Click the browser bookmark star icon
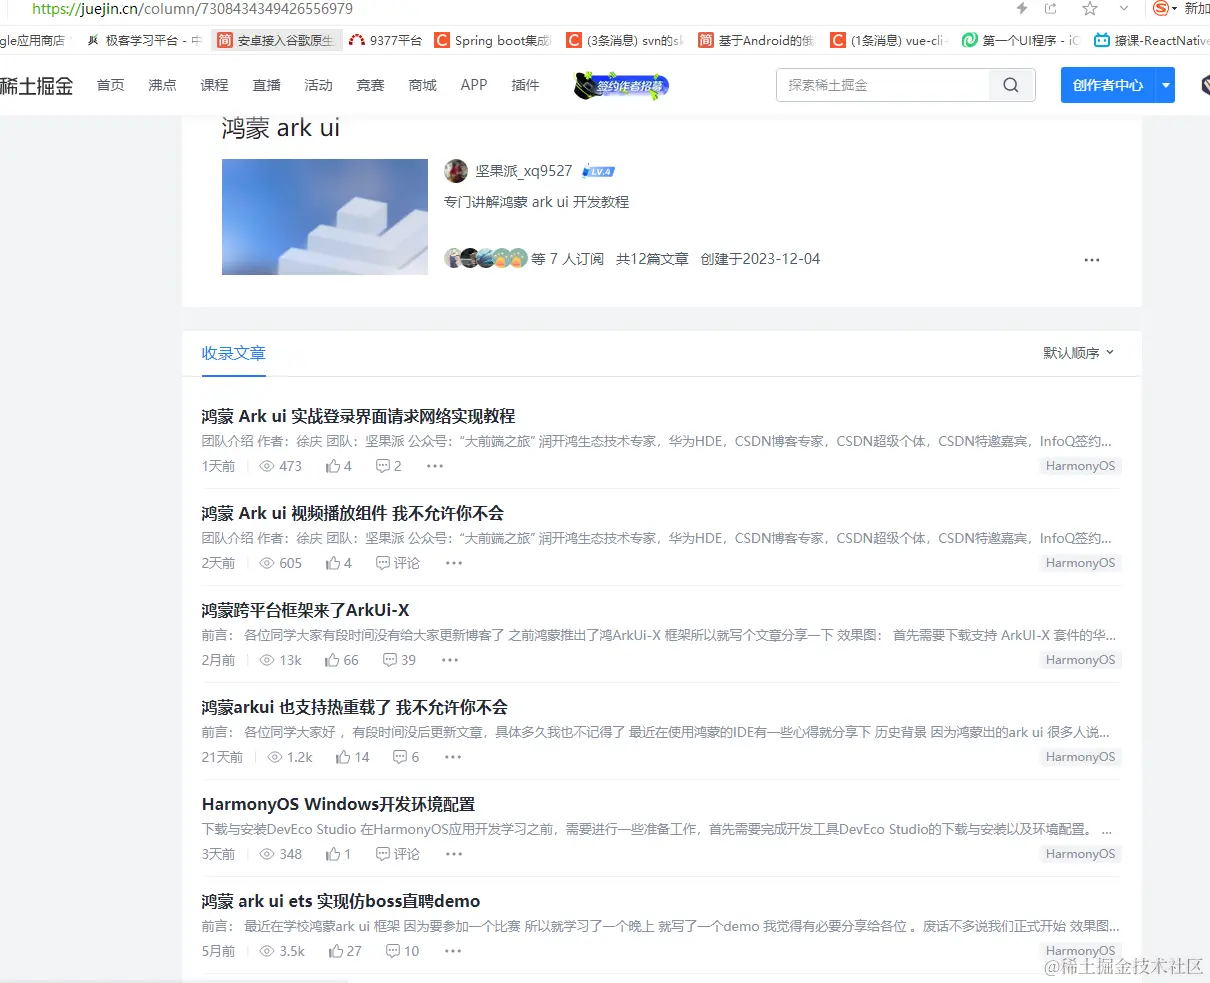Image resolution: width=1210 pixels, height=983 pixels. [x=1090, y=9]
